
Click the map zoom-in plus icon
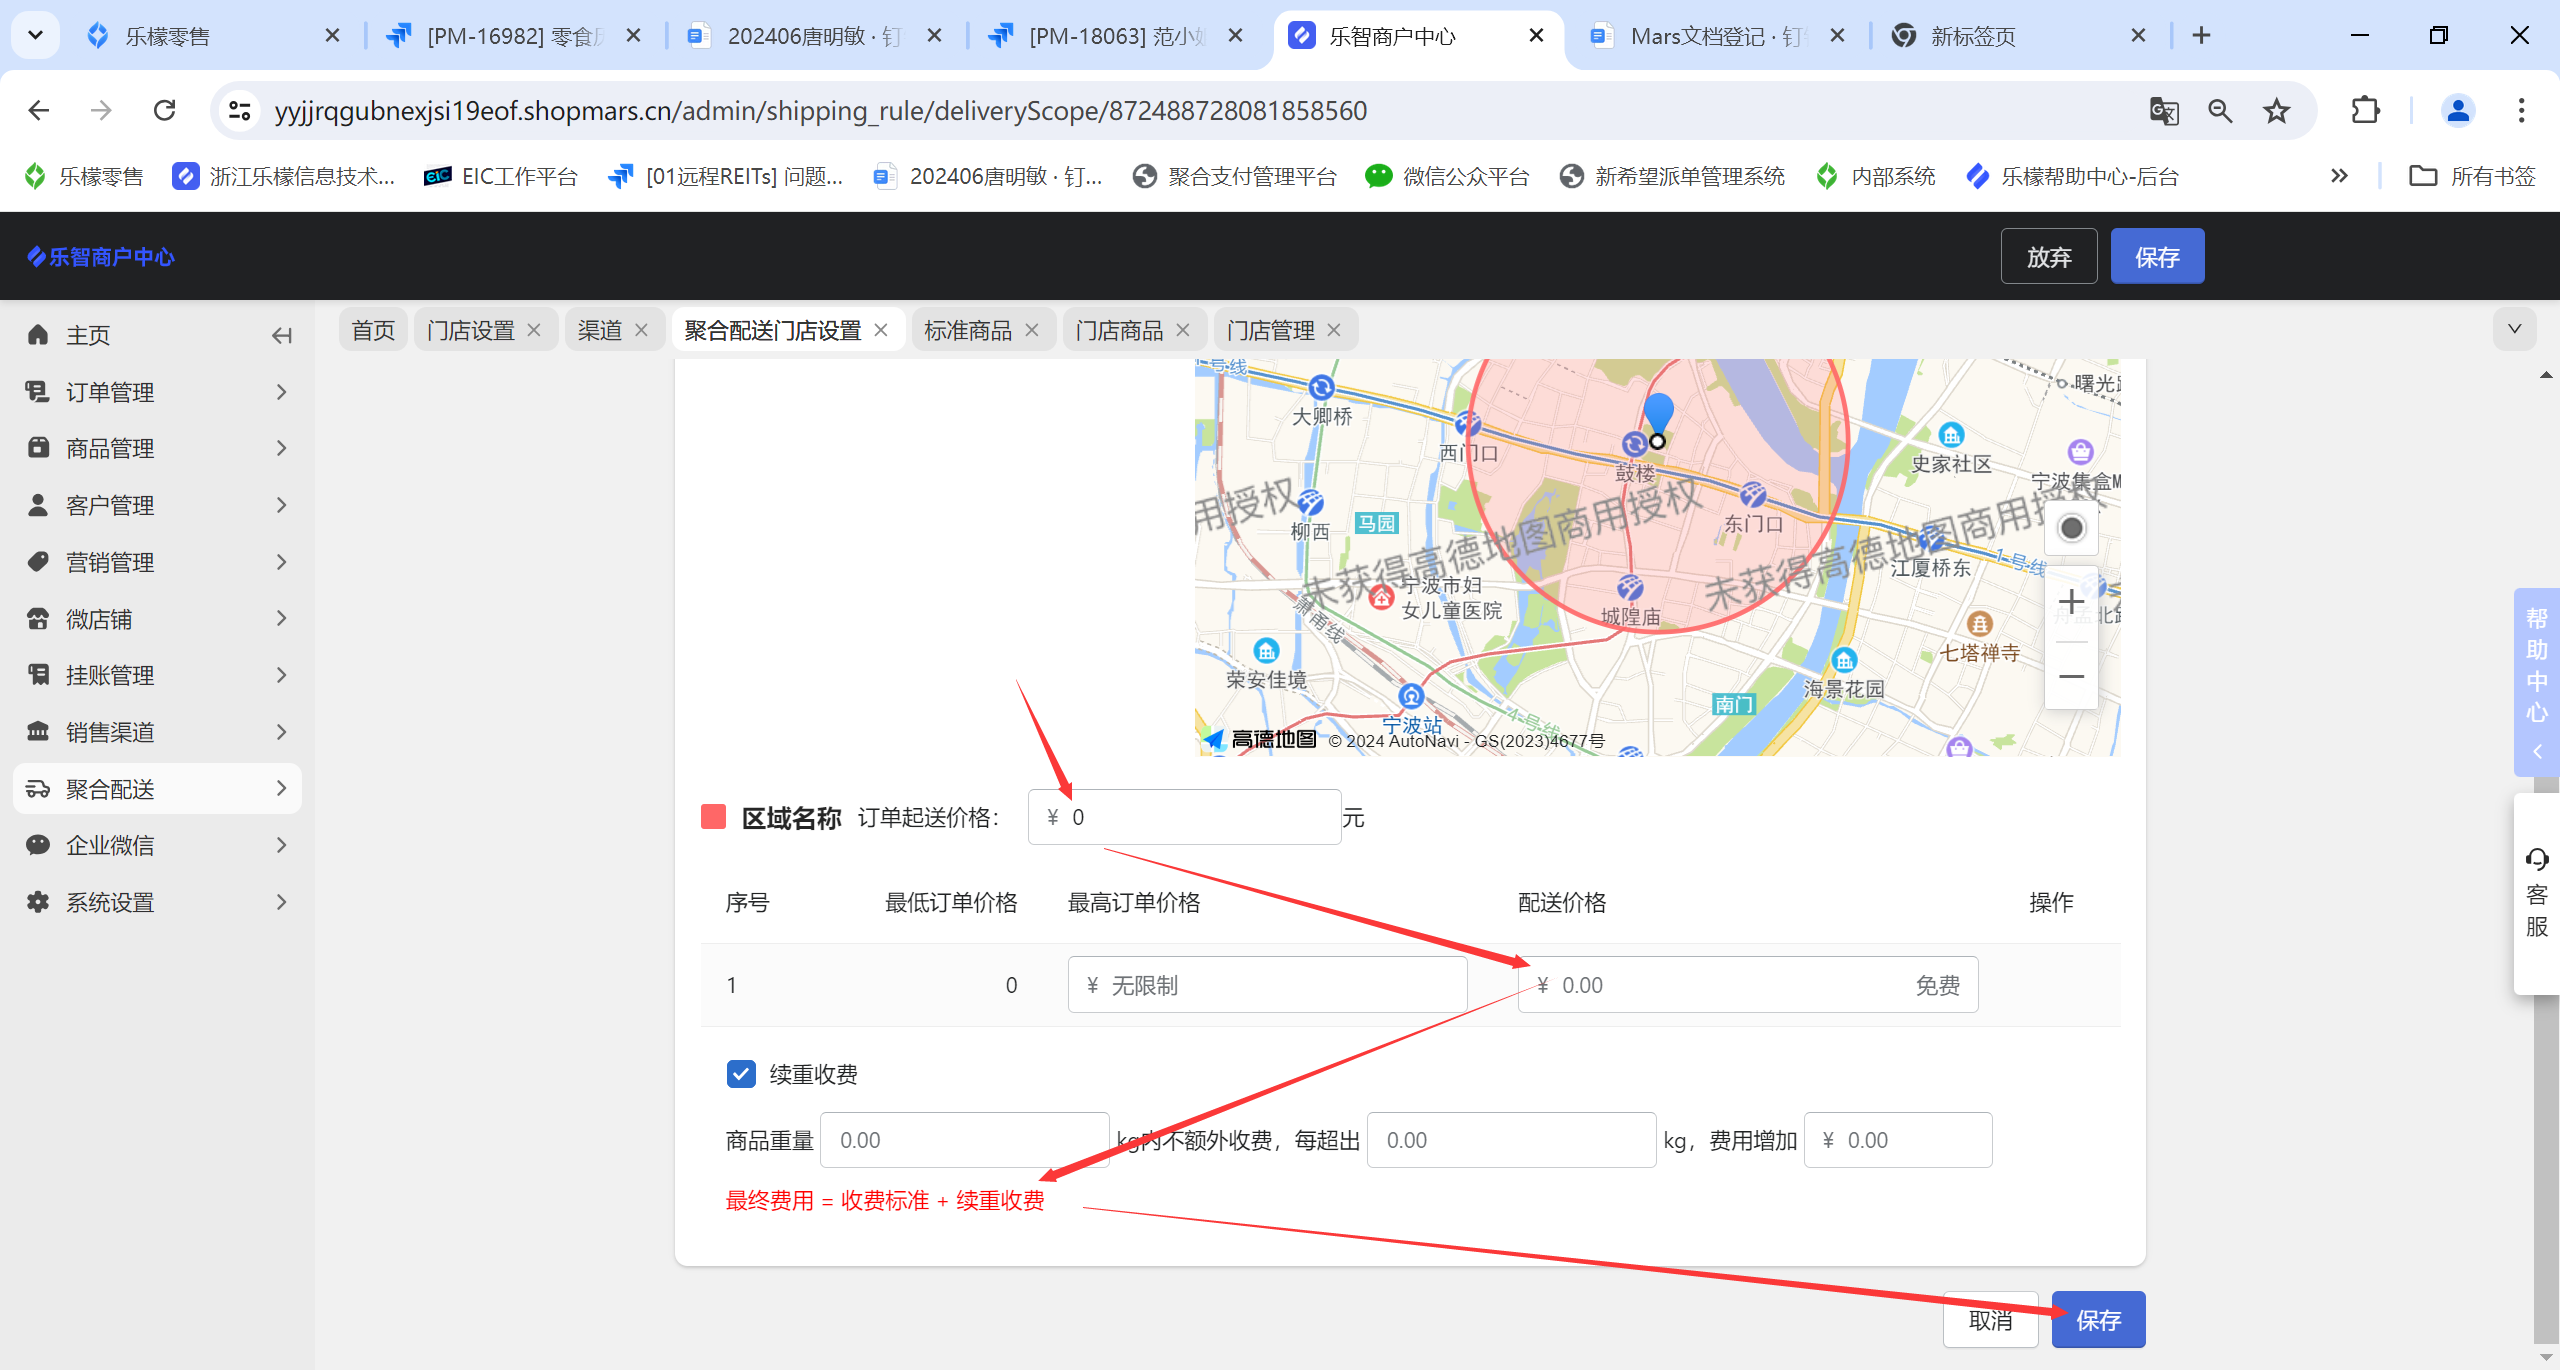click(2071, 602)
